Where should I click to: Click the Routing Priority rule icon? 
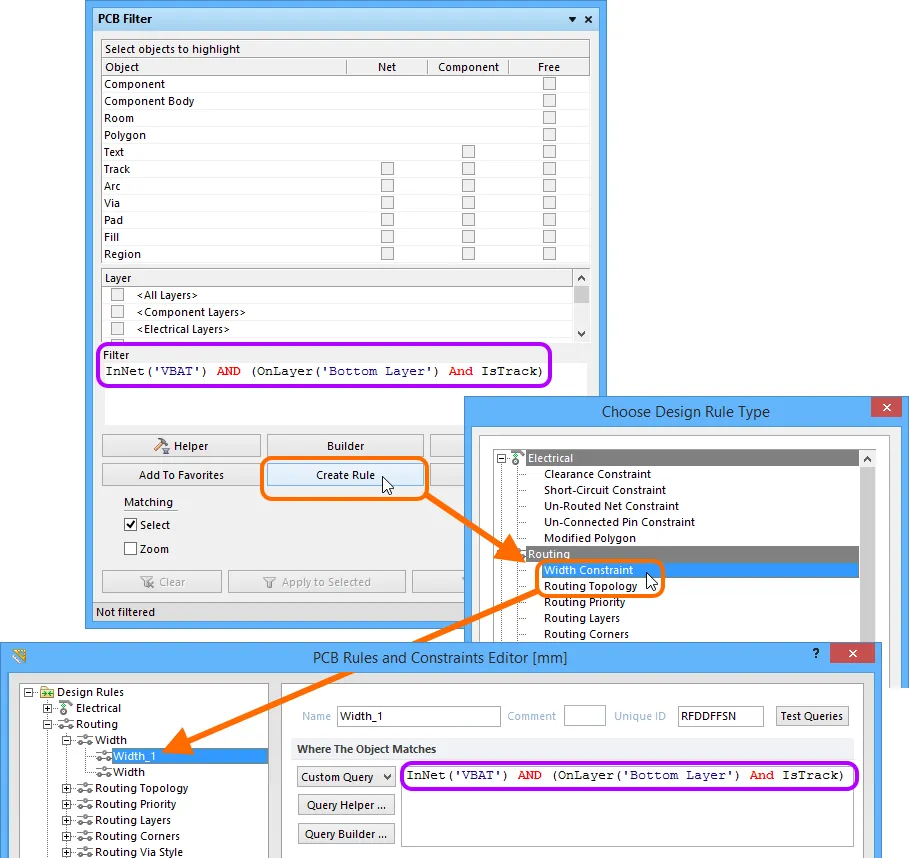[85, 804]
